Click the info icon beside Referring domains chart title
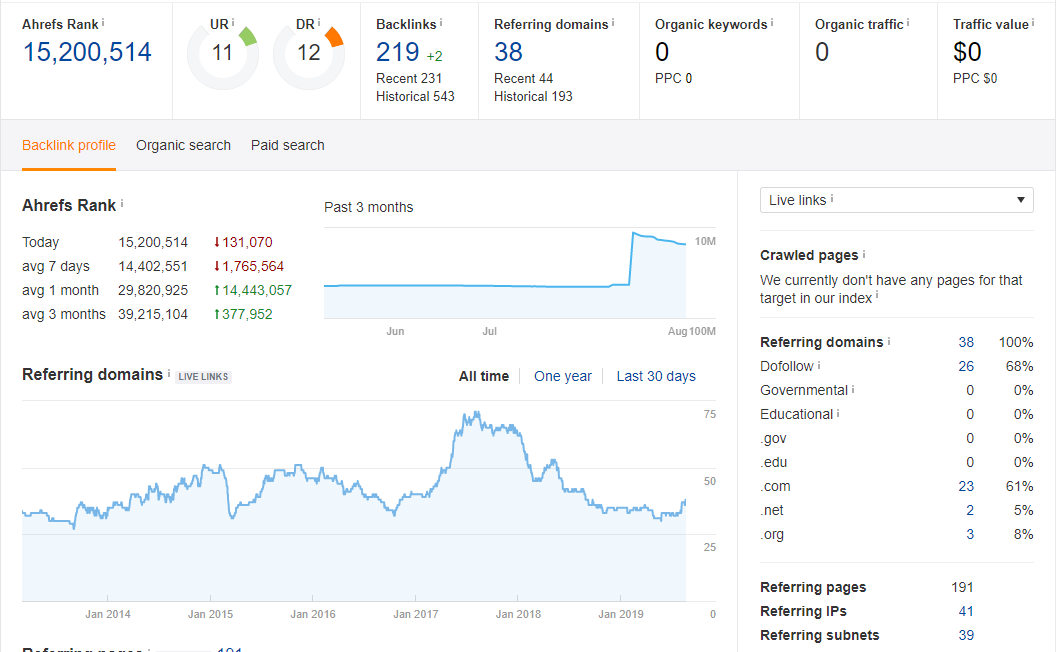Viewport: 1060px width, 652px height. [x=169, y=372]
